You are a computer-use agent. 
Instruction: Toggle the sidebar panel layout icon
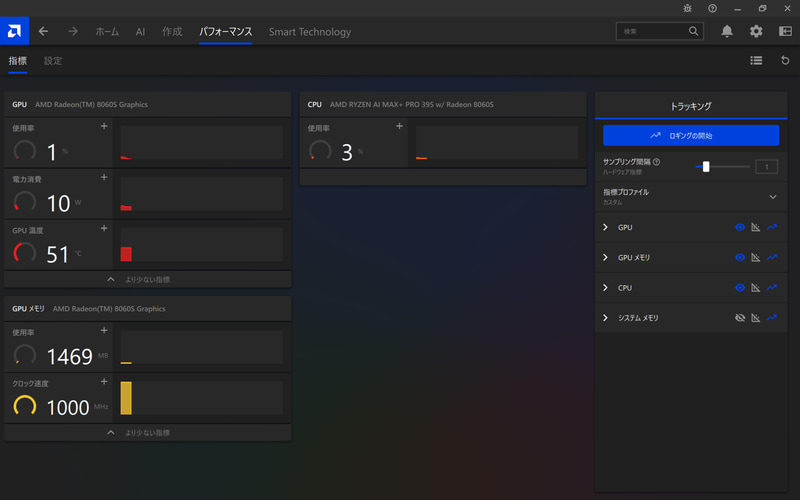pyautogui.click(x=785, y=31)
